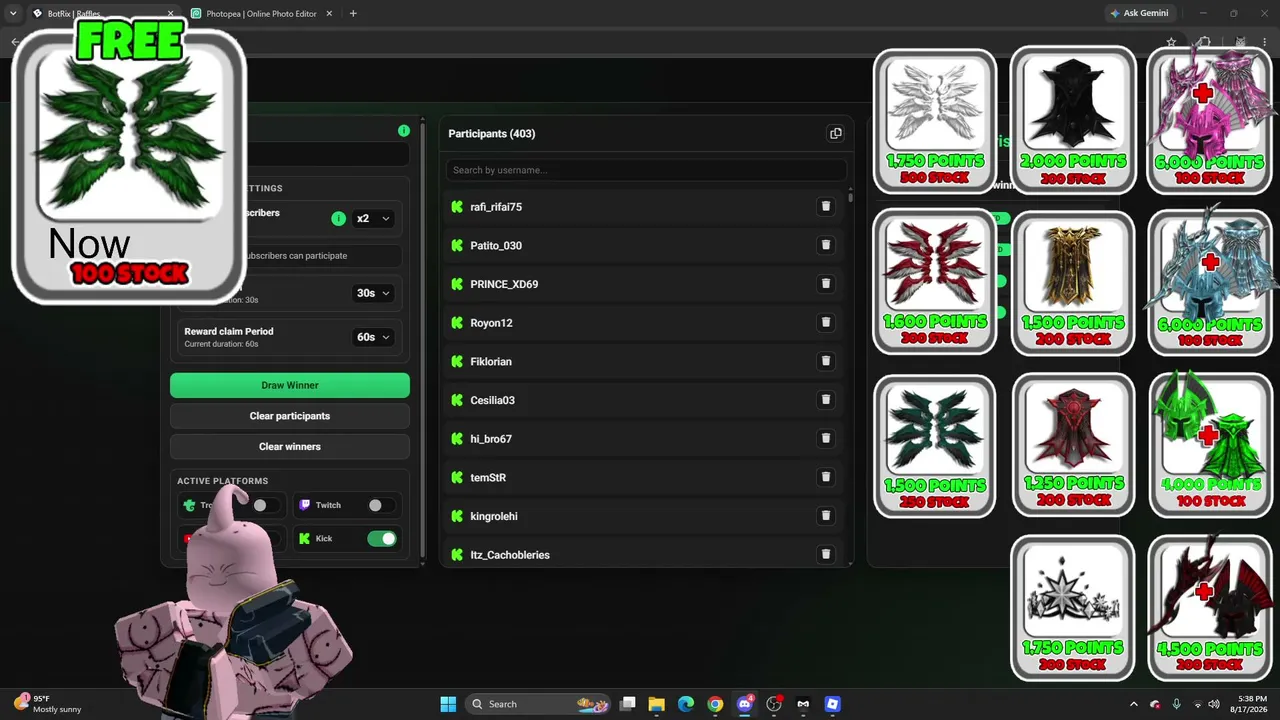This screenshot has height=720, width=1280.
Task: Remove temStR from participants
Action: [x=826, y=477]
